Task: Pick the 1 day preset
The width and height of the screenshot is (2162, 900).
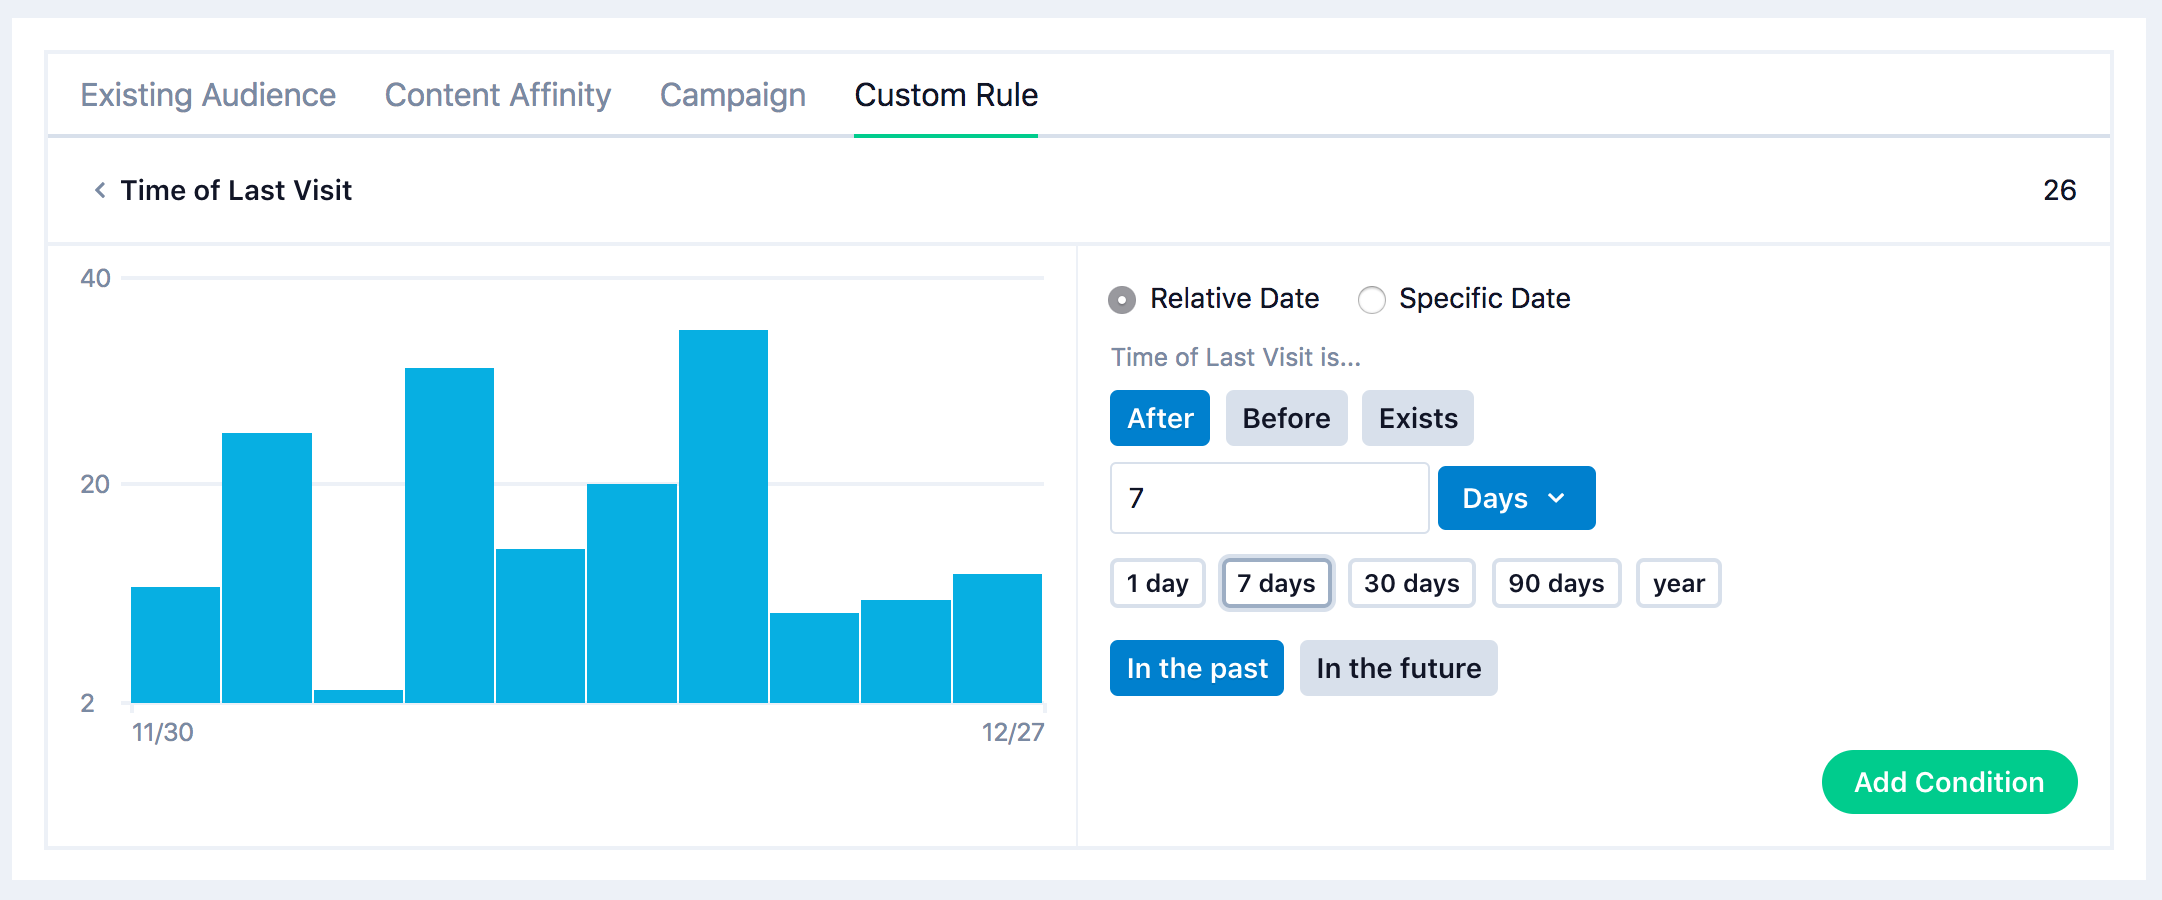Action: click(x=1157, y=583)
